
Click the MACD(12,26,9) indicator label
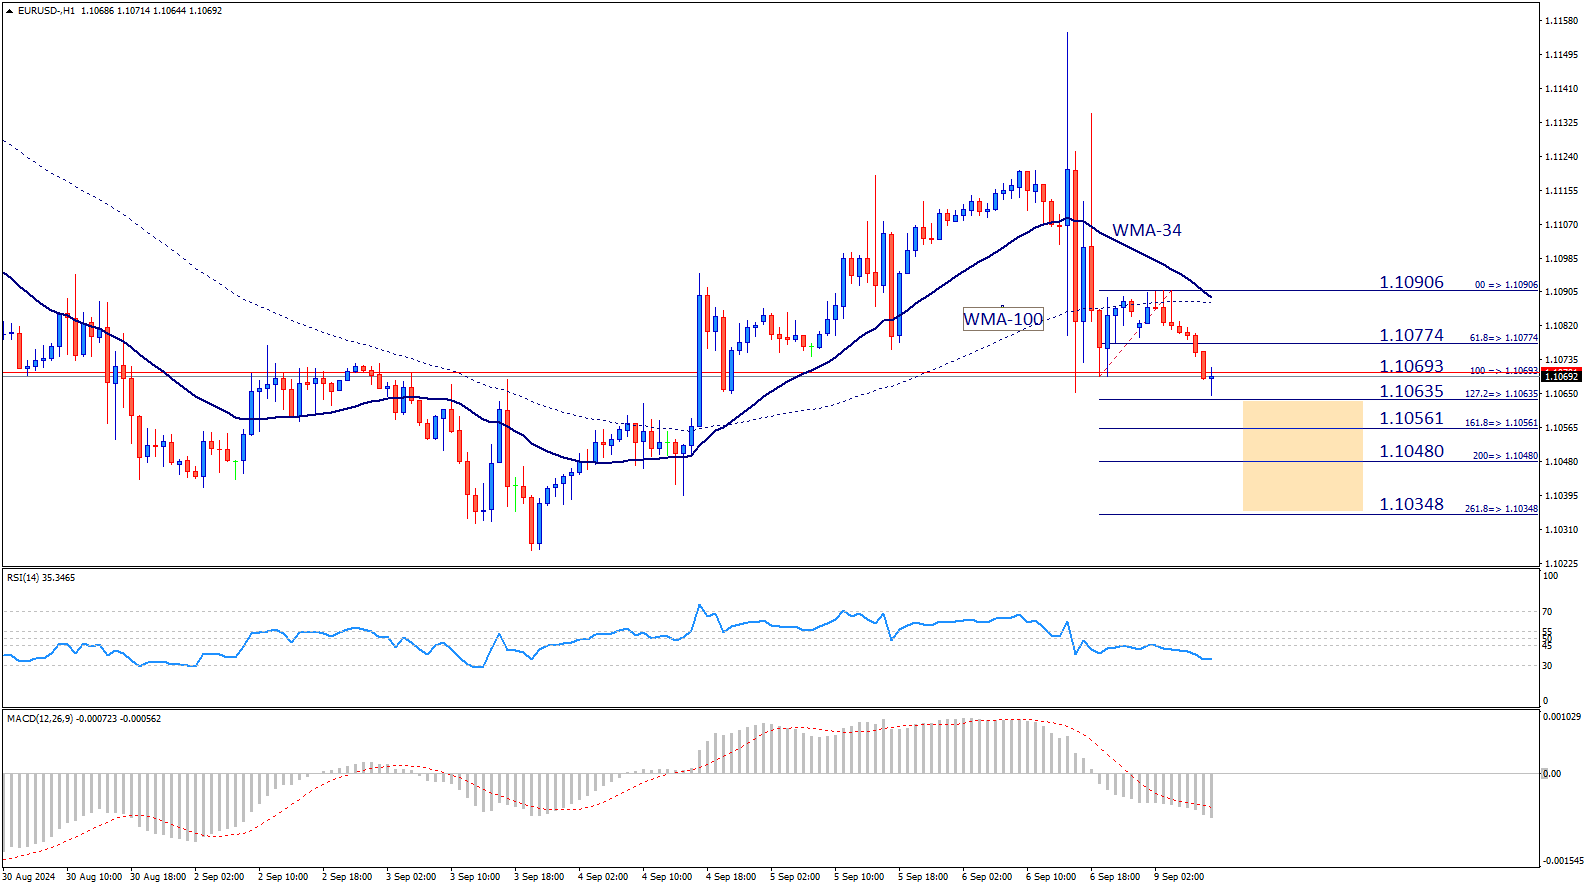(83, 719)
